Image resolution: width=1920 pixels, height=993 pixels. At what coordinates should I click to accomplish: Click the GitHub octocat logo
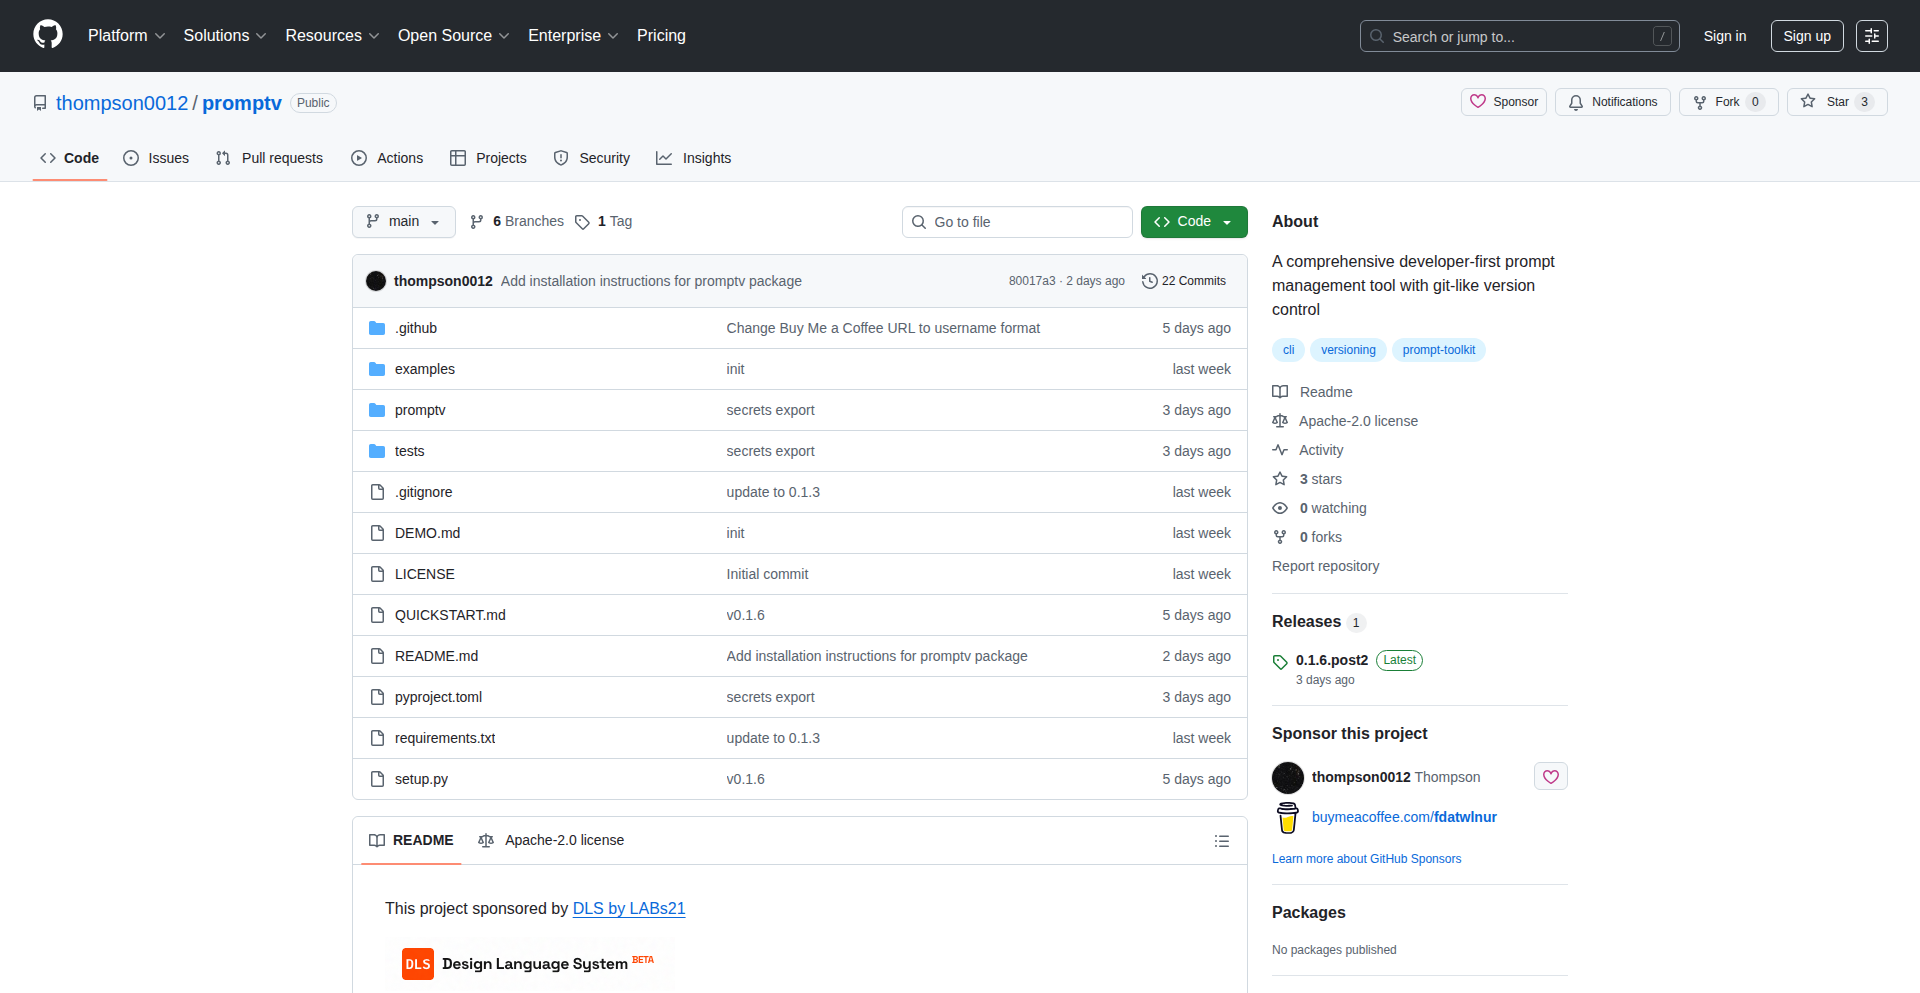(x=46, y=35)
